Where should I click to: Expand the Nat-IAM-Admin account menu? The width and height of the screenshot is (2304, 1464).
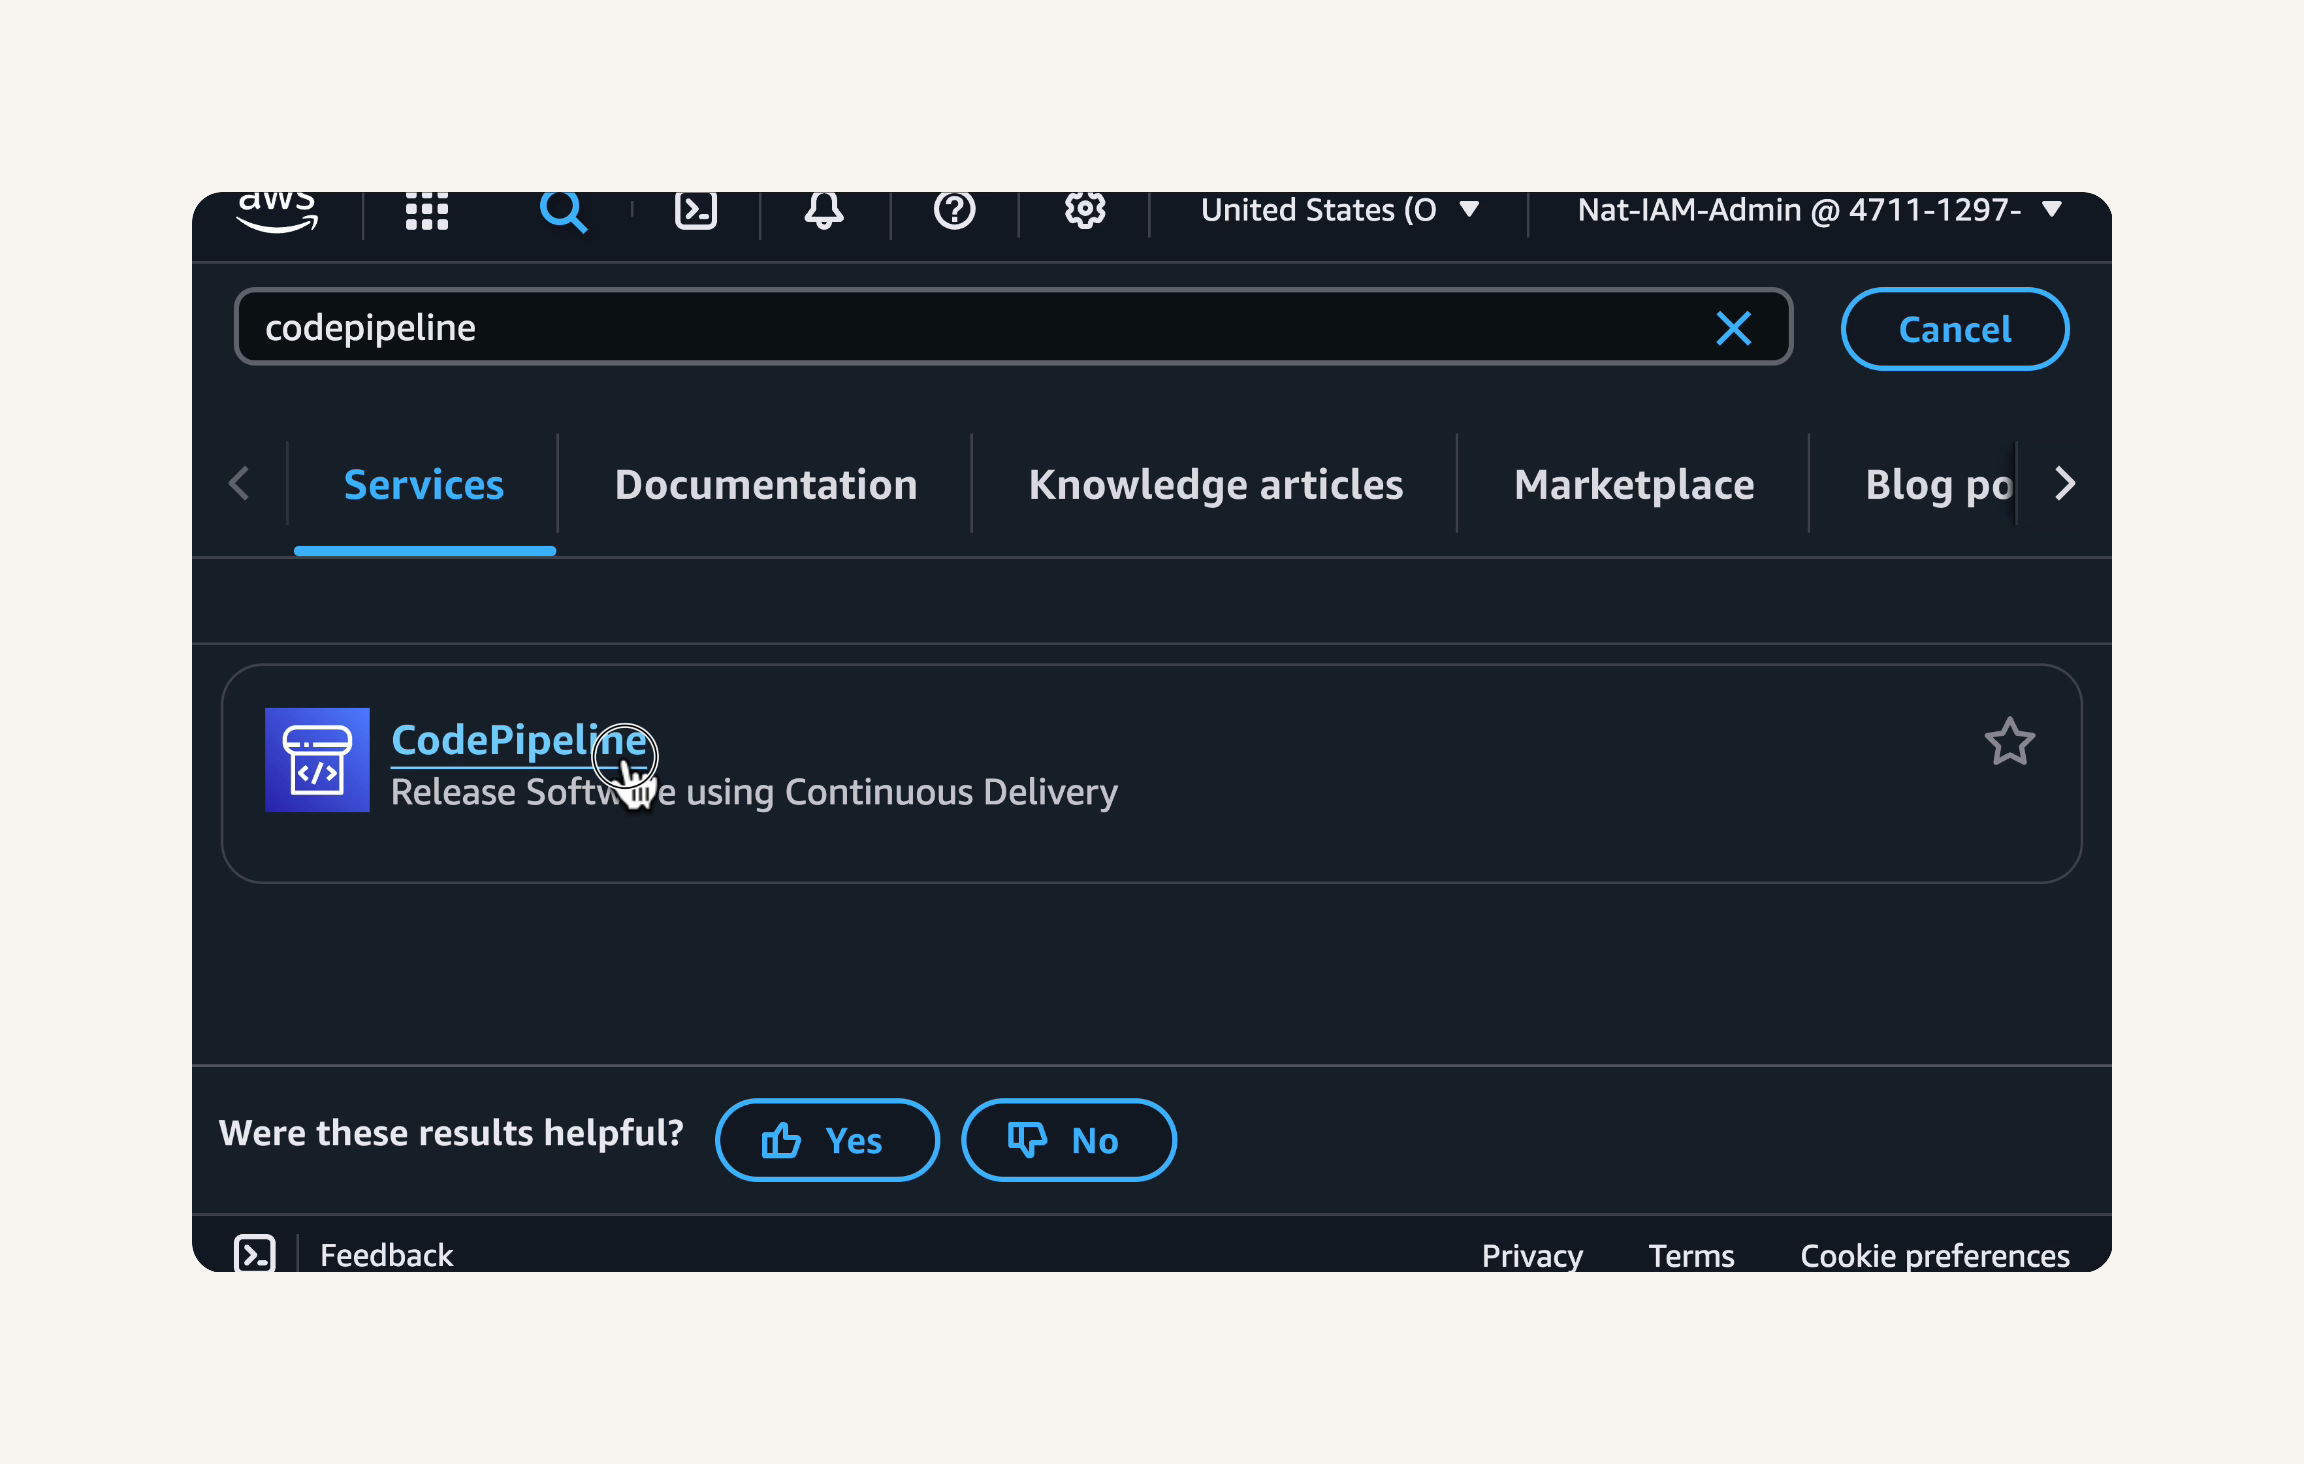tap(1819, 210)
